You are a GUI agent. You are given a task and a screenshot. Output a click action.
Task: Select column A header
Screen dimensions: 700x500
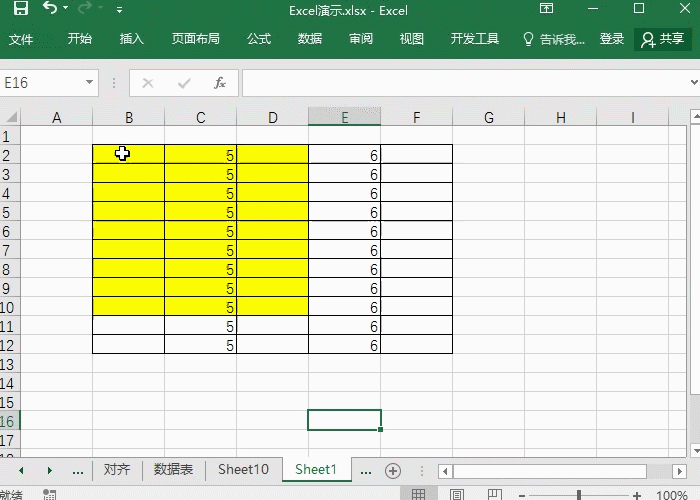[x=56, y=117]
